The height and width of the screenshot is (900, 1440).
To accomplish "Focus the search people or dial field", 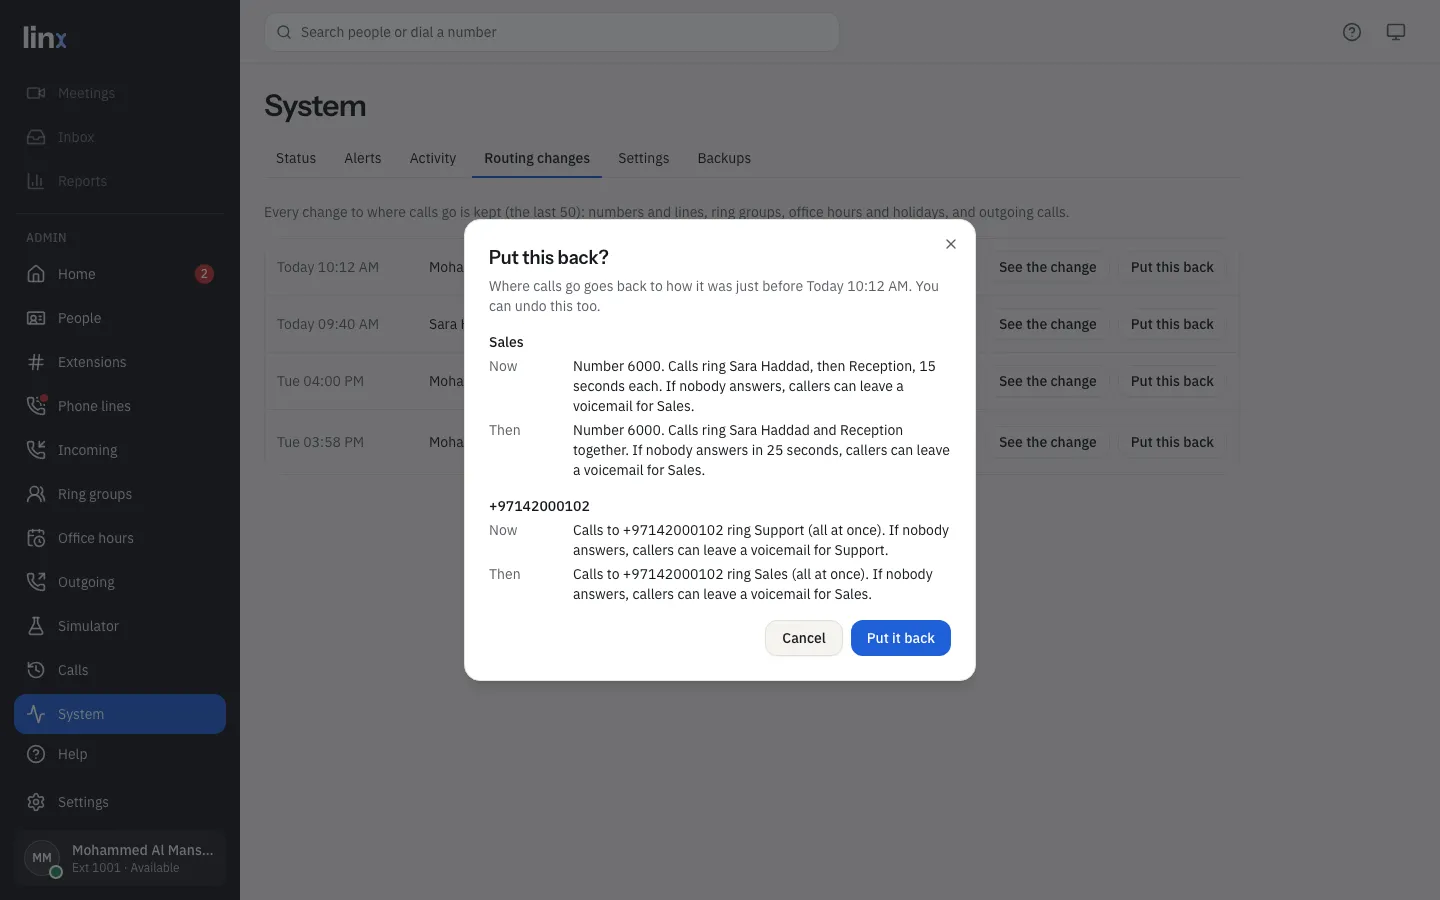I will point(552,32).
